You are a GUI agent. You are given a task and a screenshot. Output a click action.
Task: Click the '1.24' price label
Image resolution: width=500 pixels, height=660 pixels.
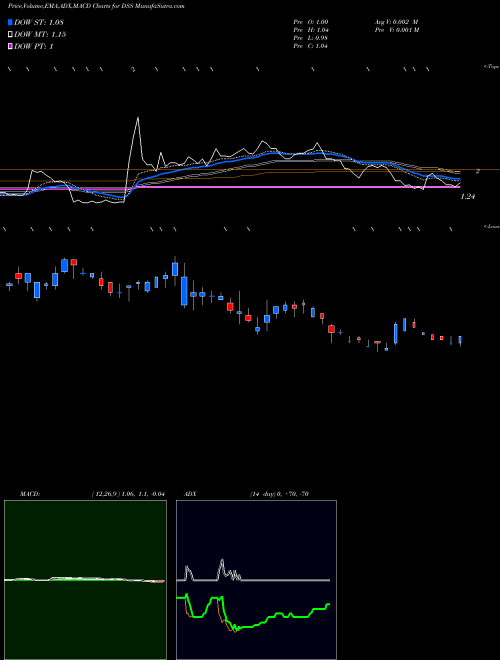tap(468, 197)
